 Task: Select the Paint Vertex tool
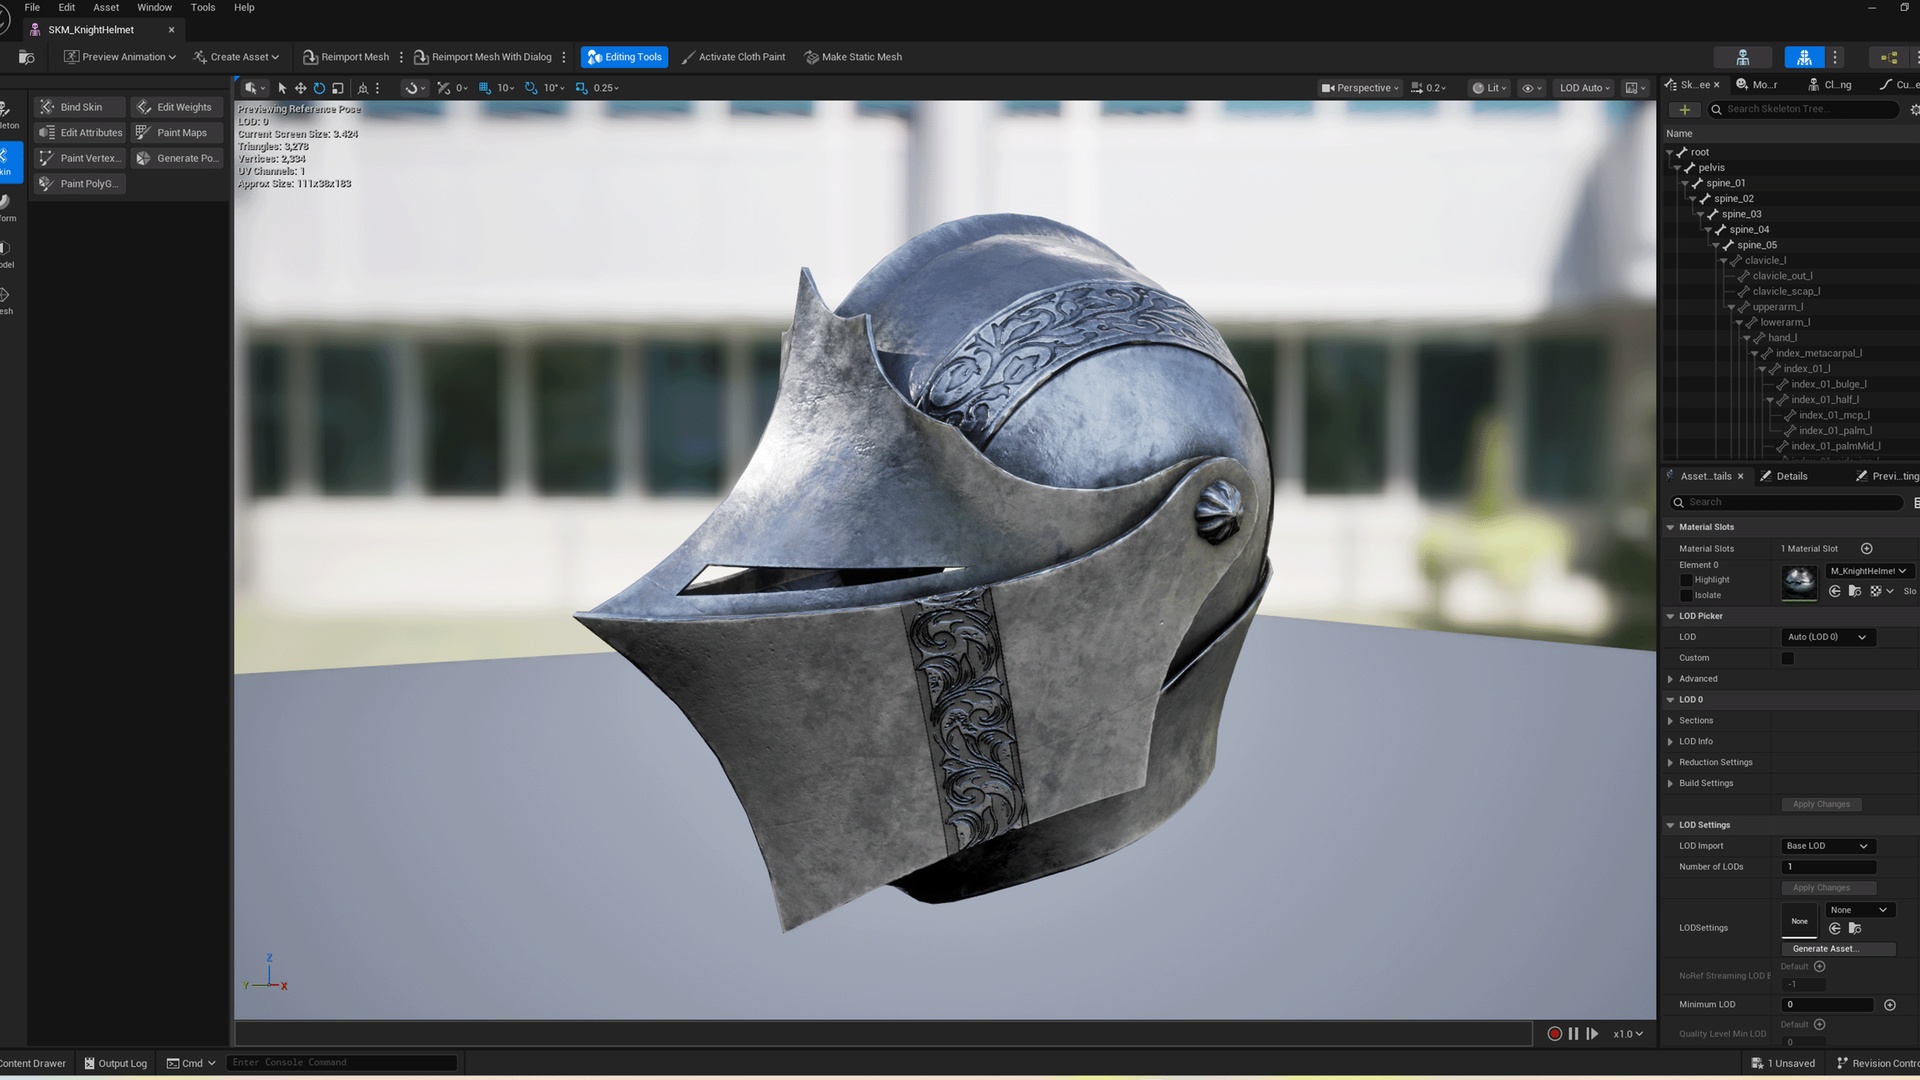[80, 158]
